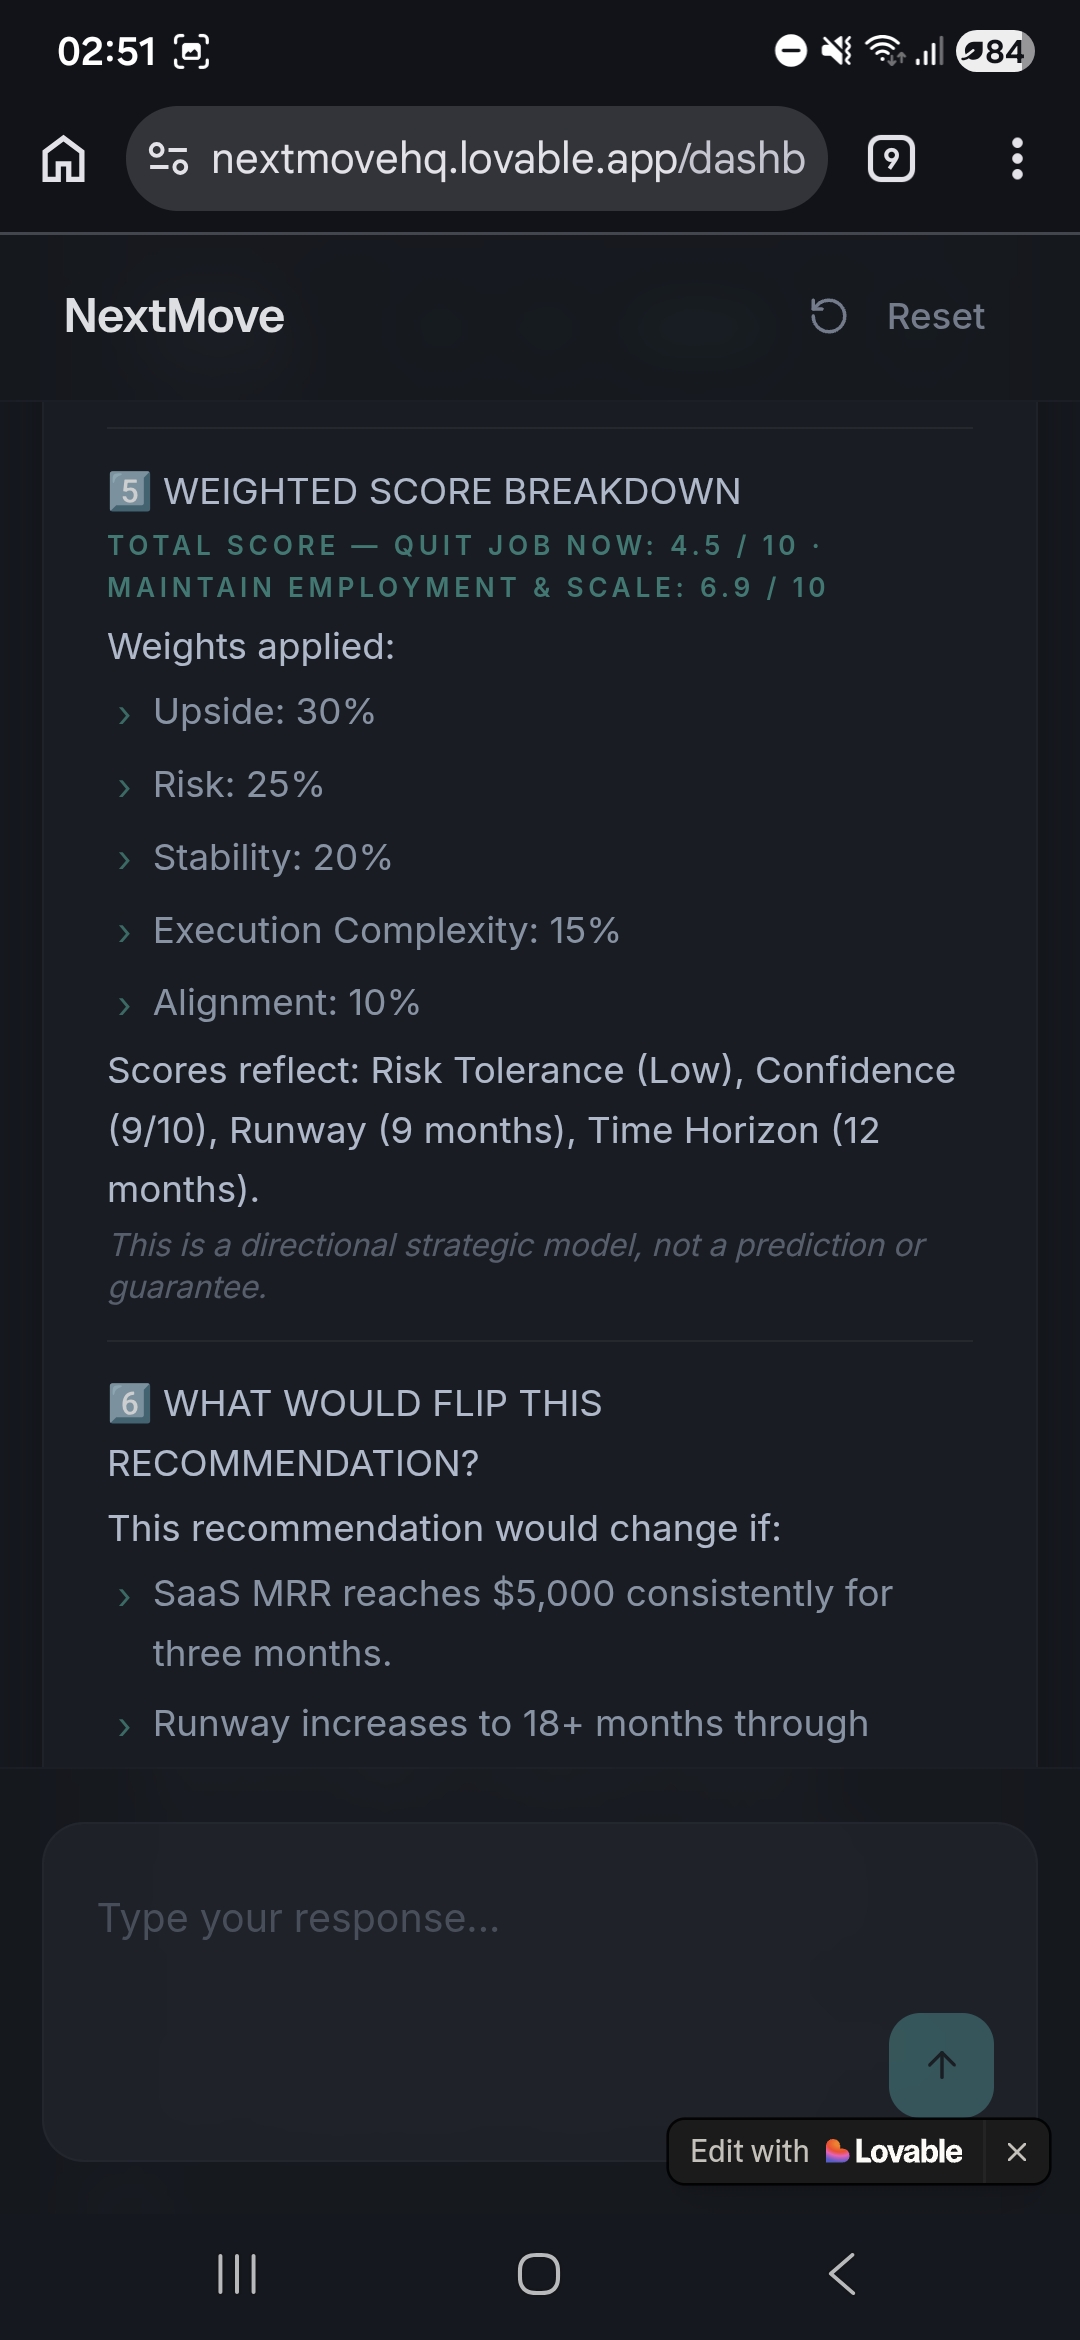Dismiss the Edit with Lovable banner
Screen dimensions: 1080x2340
click(1018, 2151)
